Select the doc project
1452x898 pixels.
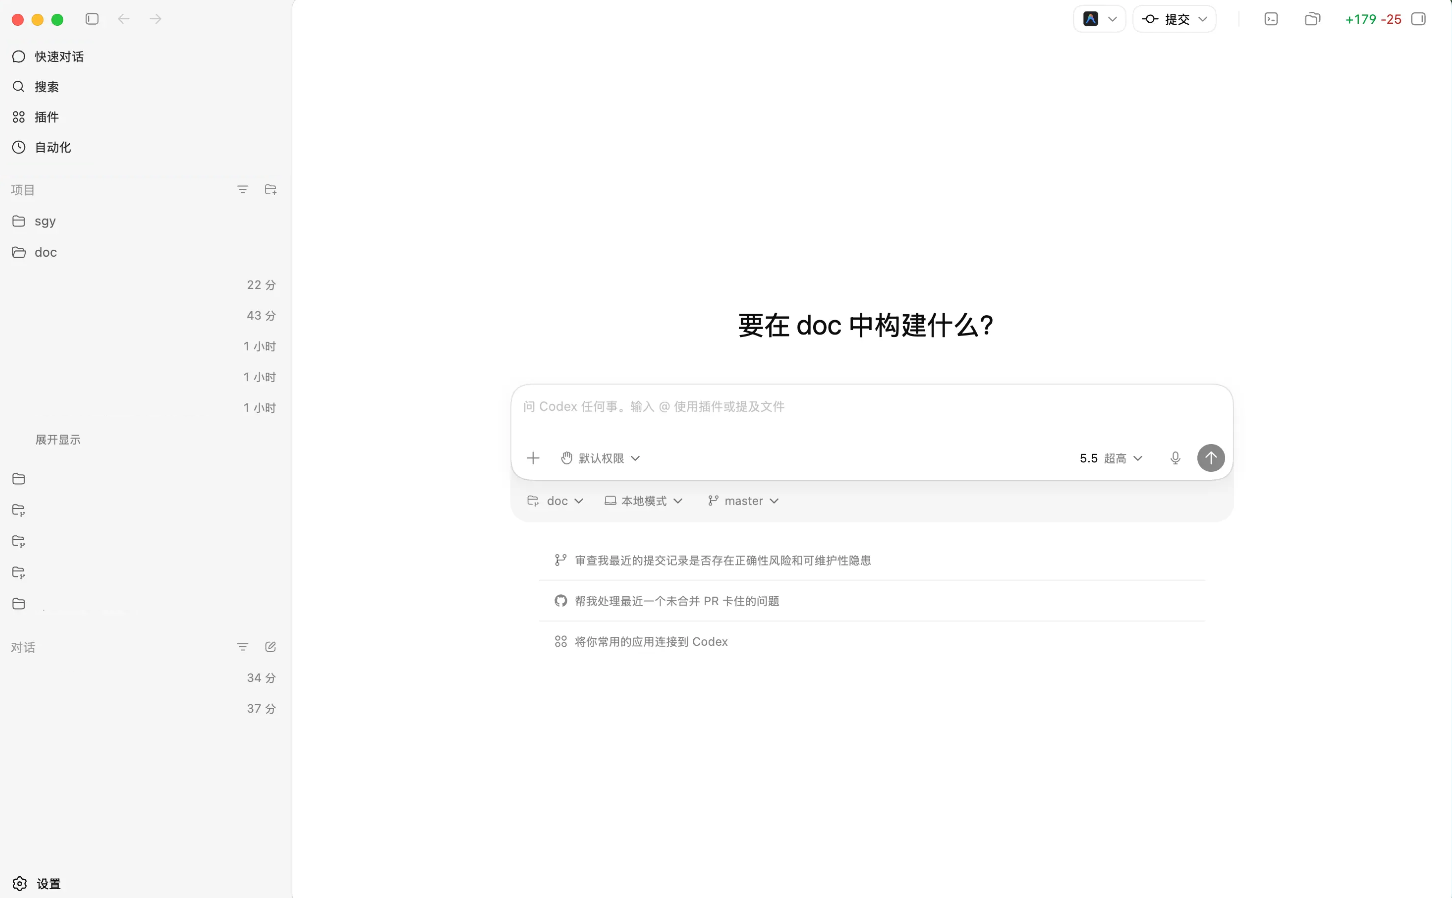146,252
